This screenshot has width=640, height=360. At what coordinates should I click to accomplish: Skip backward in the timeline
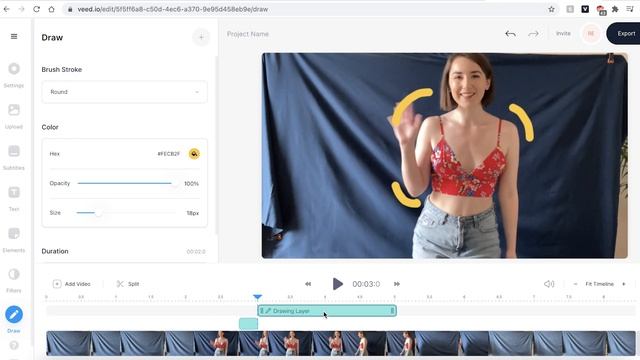308,284
